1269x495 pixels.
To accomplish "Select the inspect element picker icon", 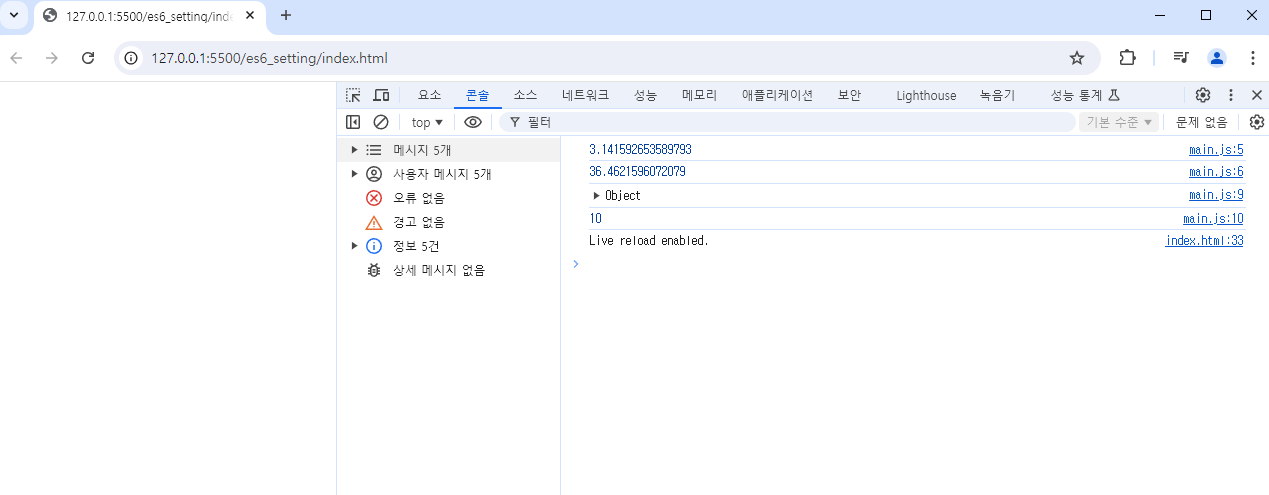I will (353, 95).
